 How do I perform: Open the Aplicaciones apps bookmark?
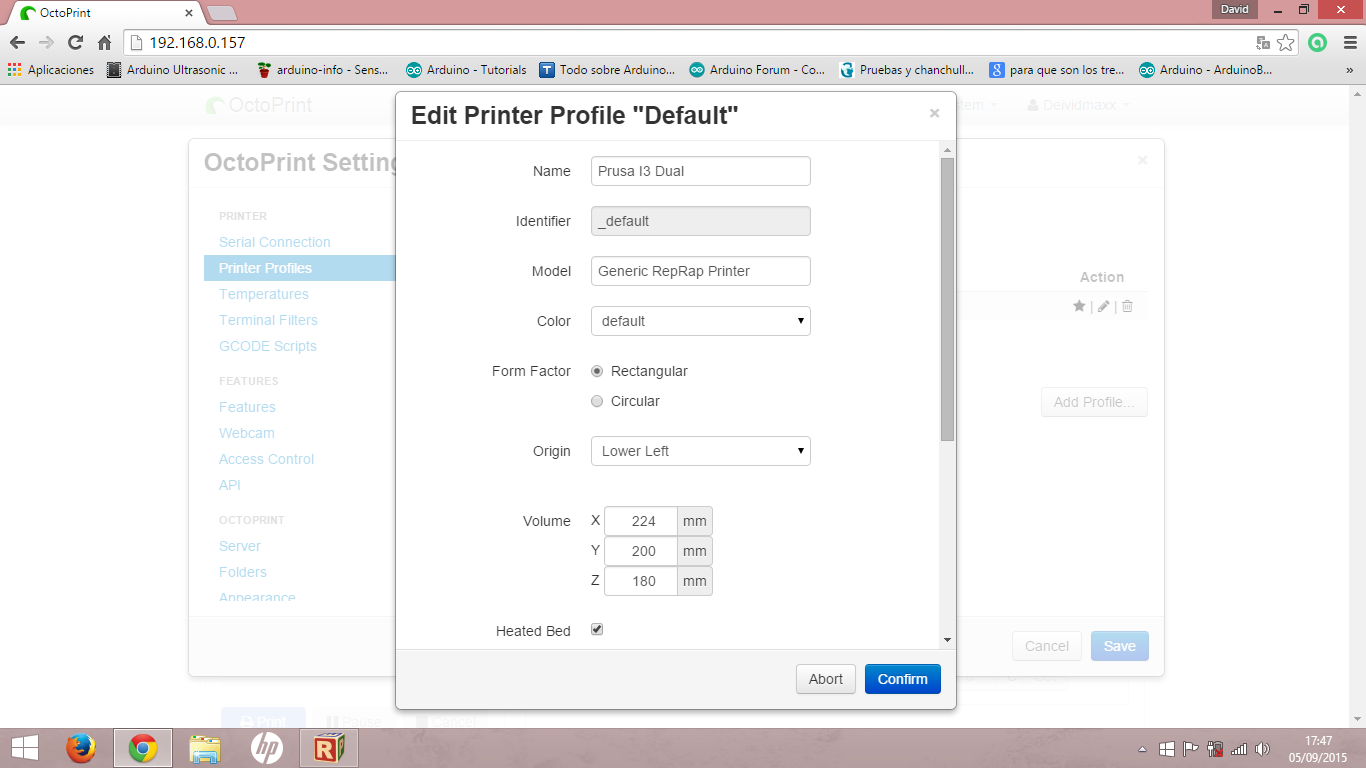click(50, 70)
